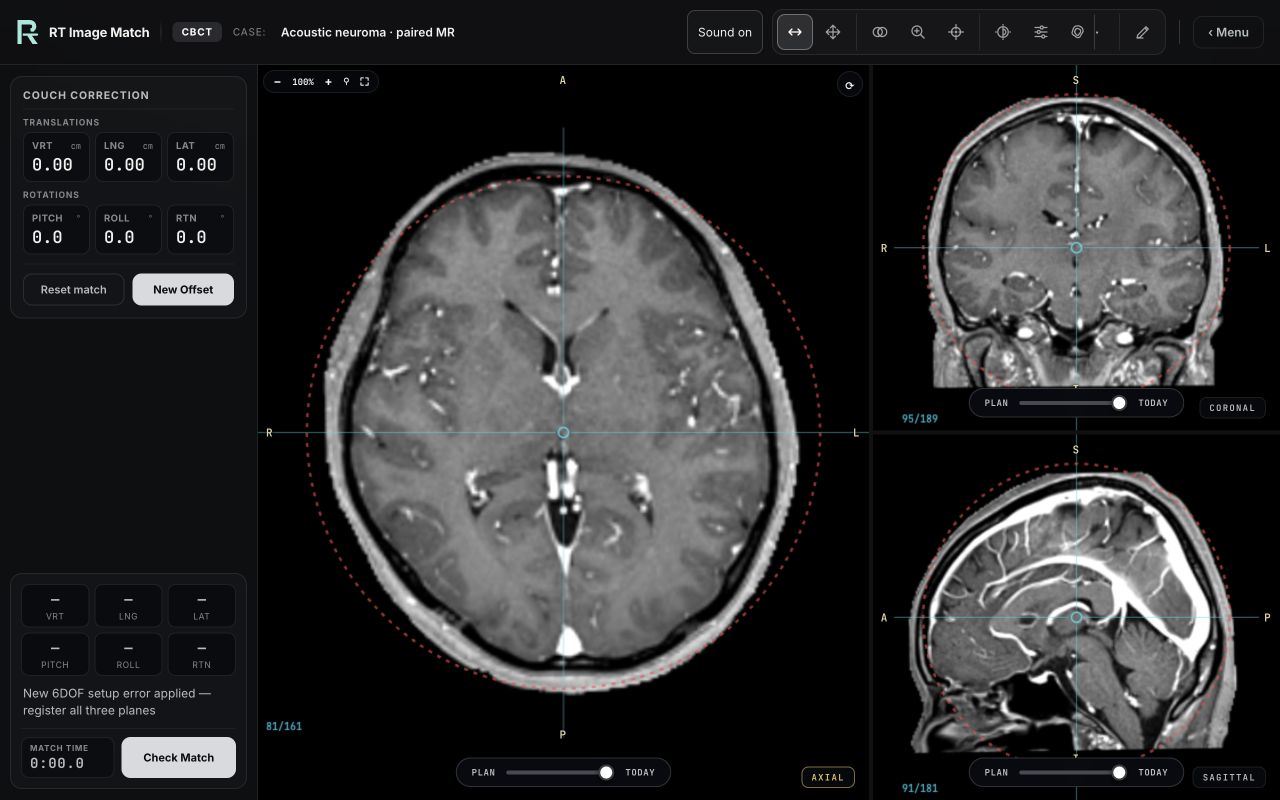Click the LAT translation value field
This screenshot has height=800, width=1280.
(200, 157)
